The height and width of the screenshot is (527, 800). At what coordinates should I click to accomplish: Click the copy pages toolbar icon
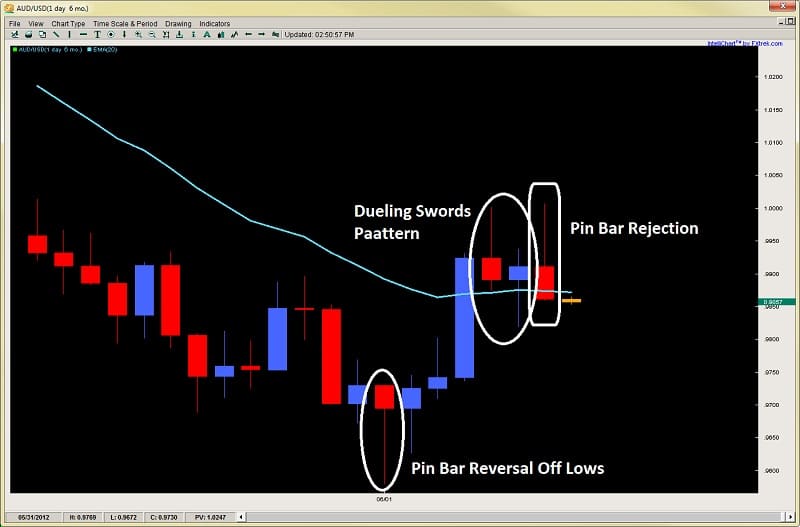42,35
